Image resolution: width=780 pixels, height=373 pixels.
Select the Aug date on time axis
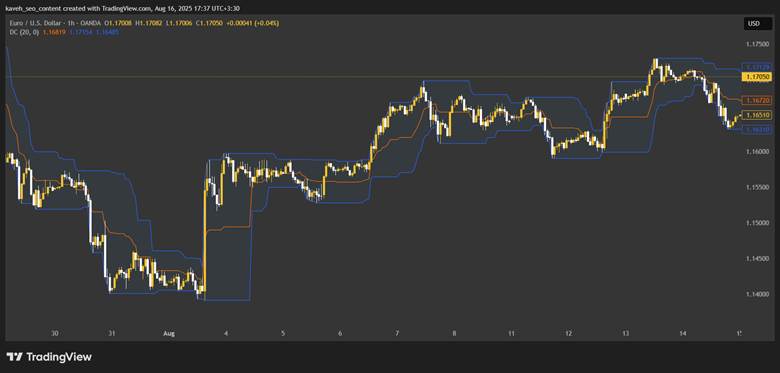tap(169, 334)
